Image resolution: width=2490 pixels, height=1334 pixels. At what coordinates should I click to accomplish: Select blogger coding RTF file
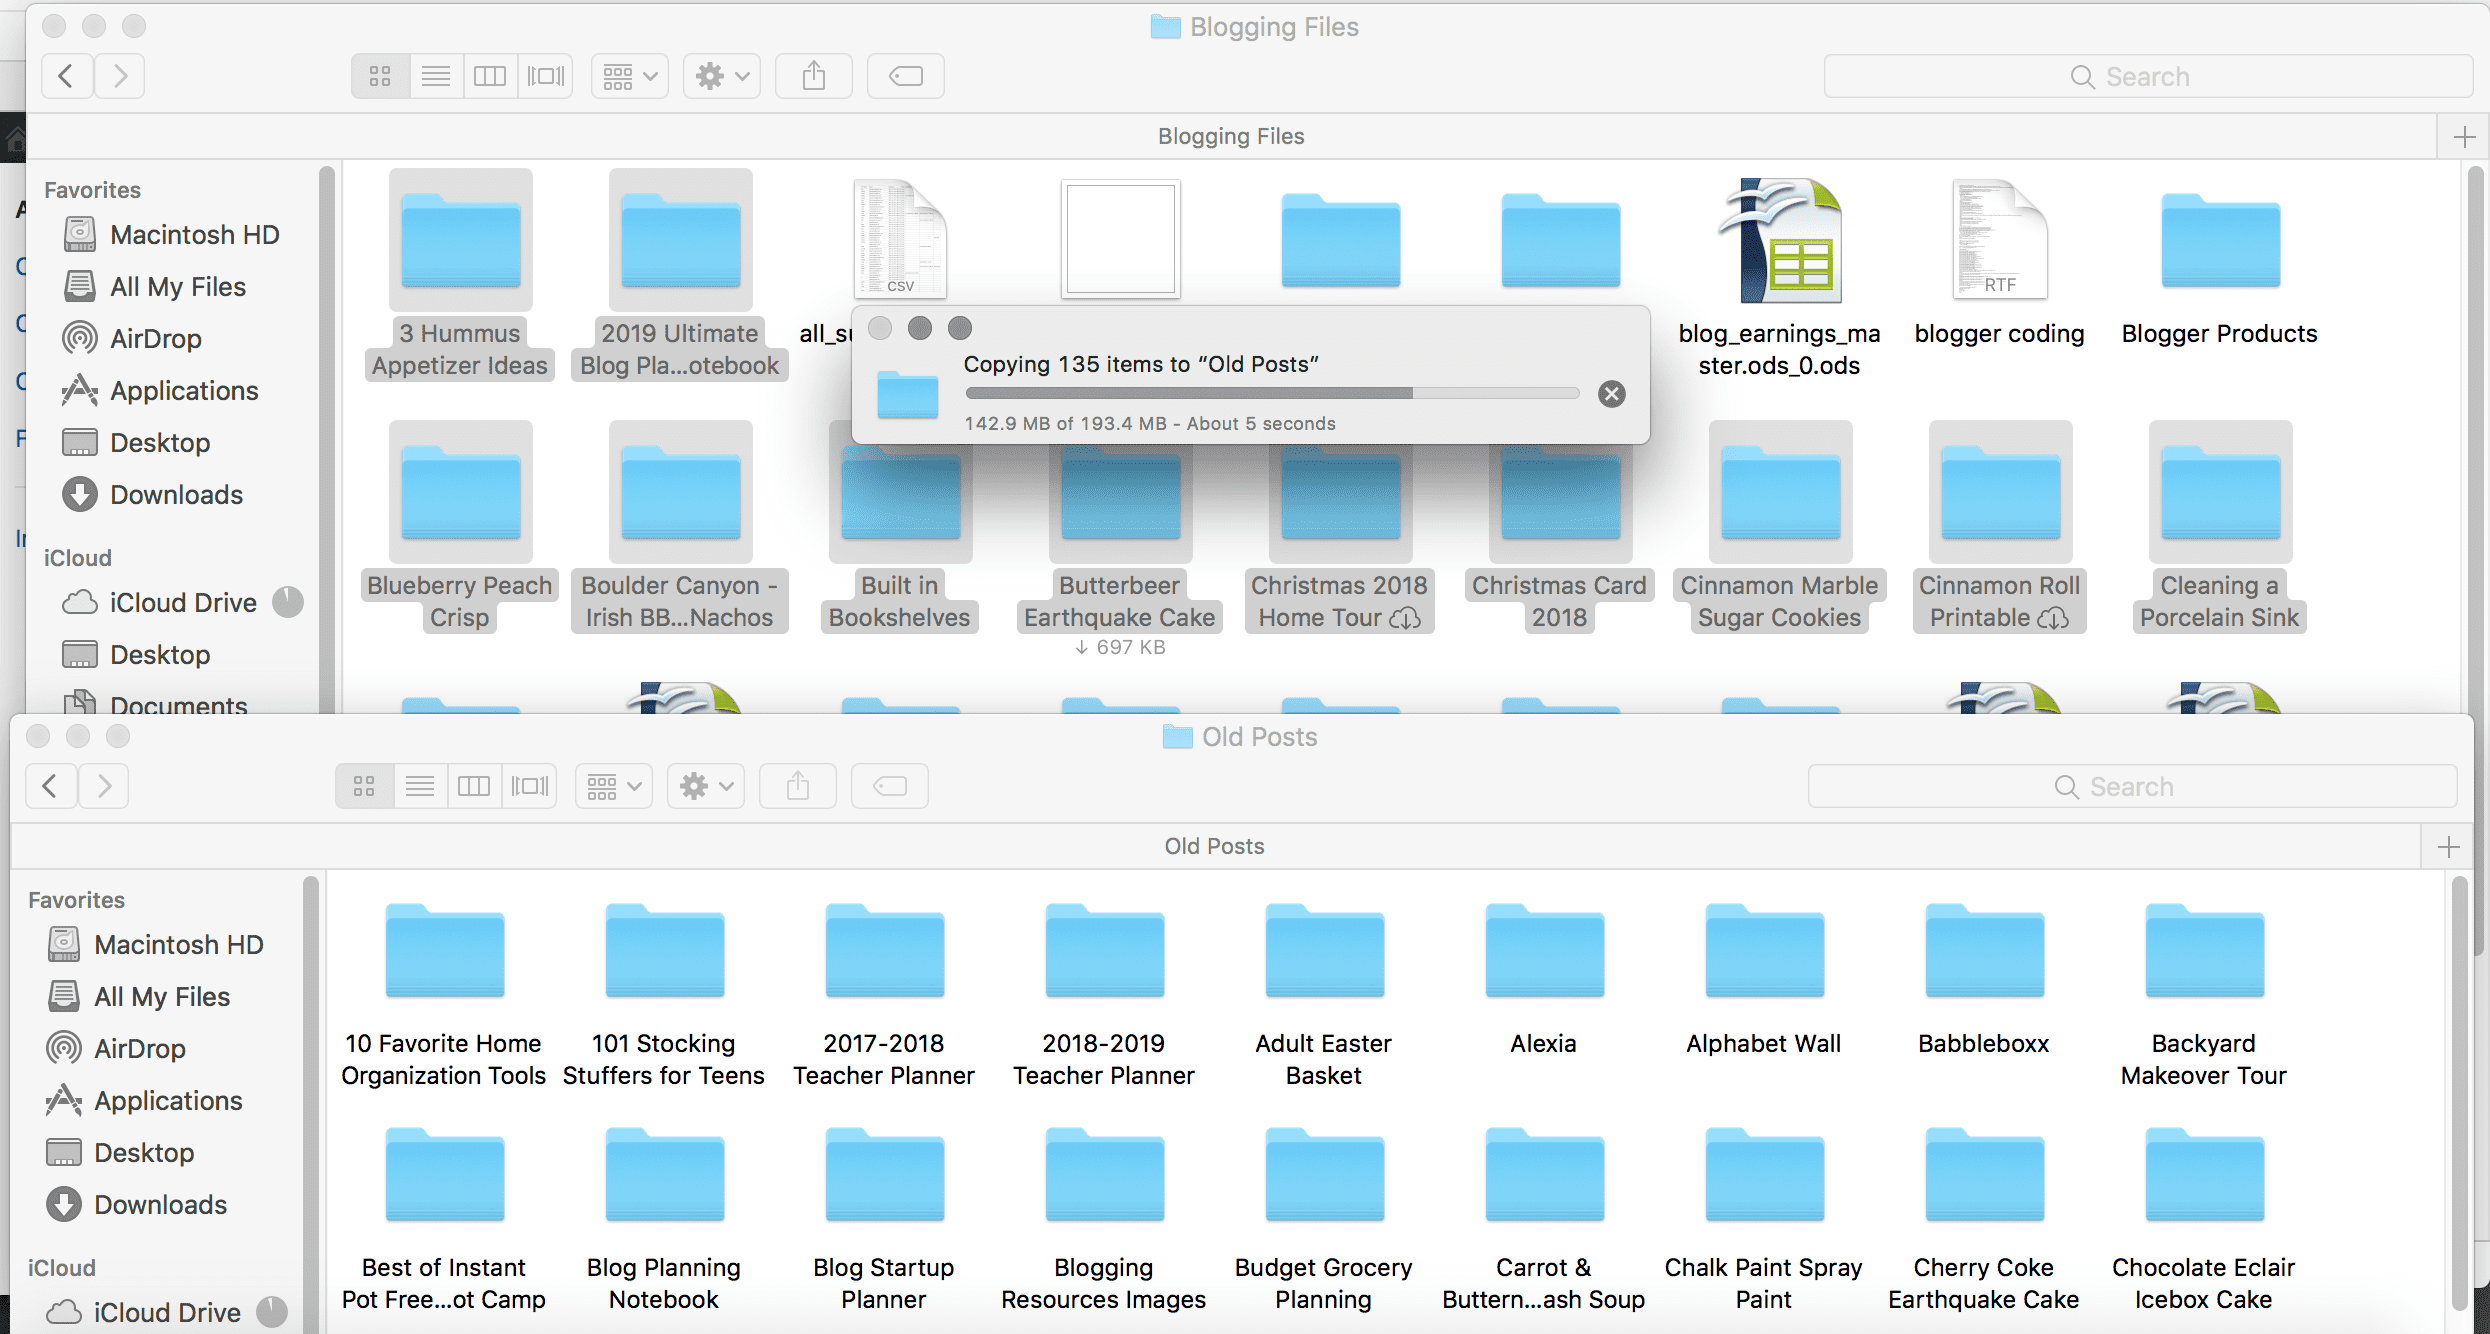pos(2000,264)
